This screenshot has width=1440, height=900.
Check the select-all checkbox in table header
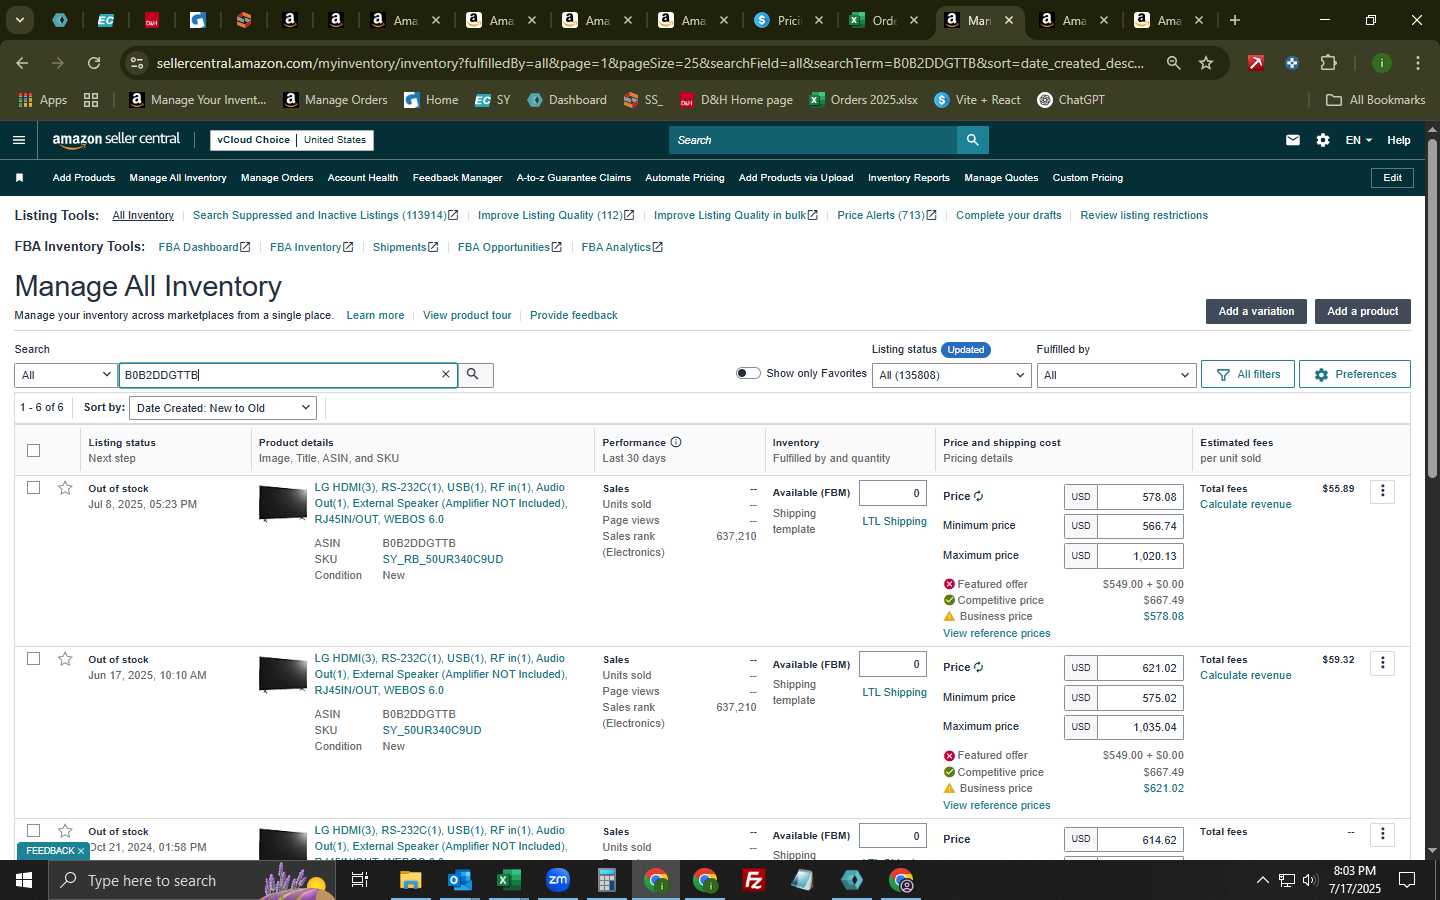click(33, 450)
